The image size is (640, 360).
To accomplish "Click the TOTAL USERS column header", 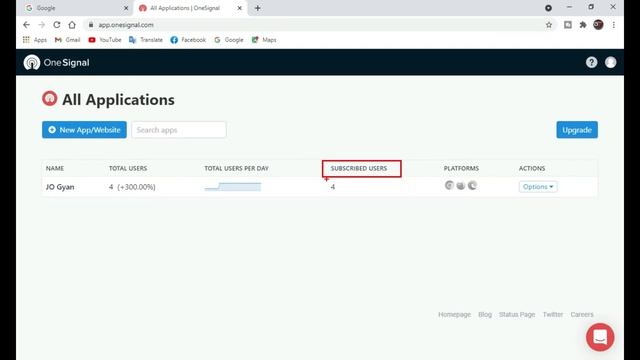I will (x=128, y=168).
